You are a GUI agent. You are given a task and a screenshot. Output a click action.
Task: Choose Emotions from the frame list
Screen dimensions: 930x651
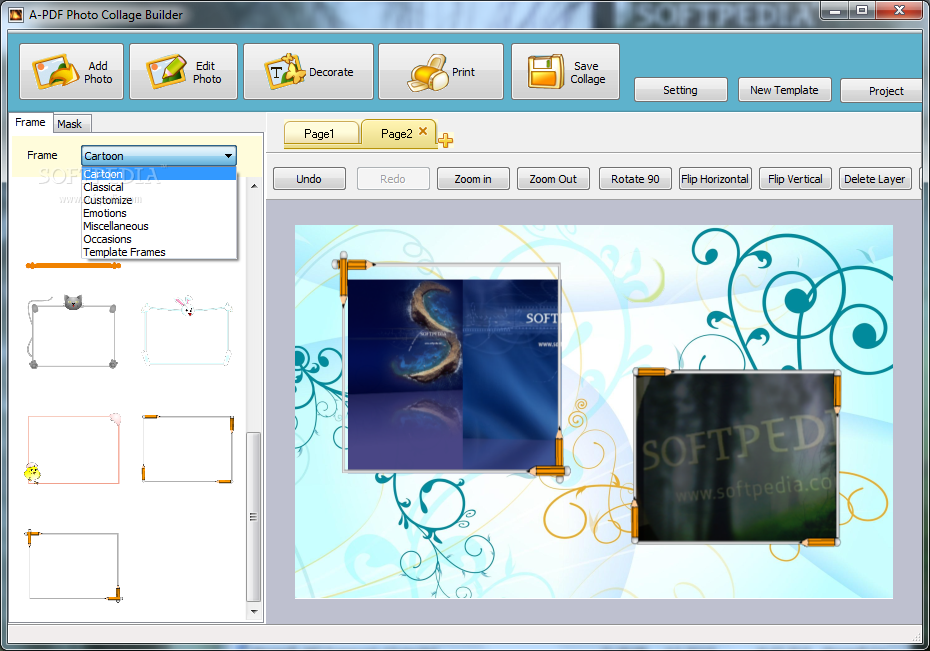[158, 213]
